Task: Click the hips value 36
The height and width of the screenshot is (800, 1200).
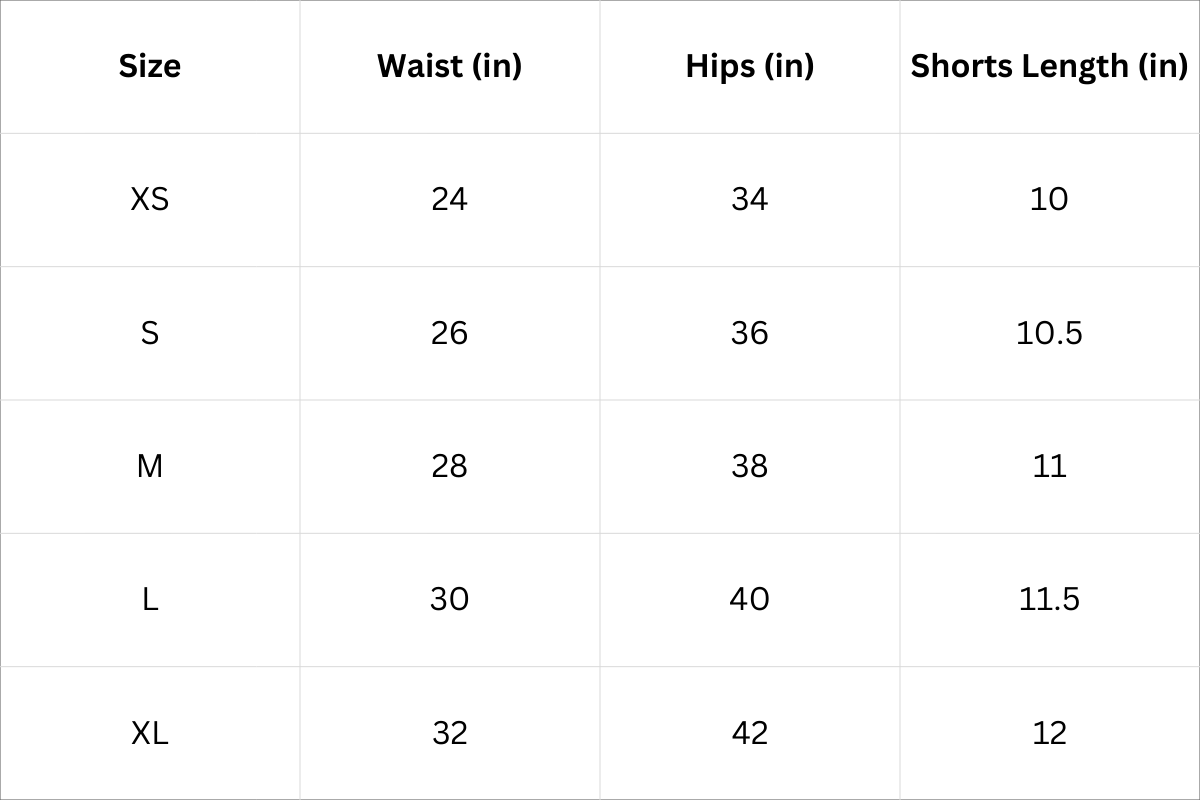Action: point(749,332)
